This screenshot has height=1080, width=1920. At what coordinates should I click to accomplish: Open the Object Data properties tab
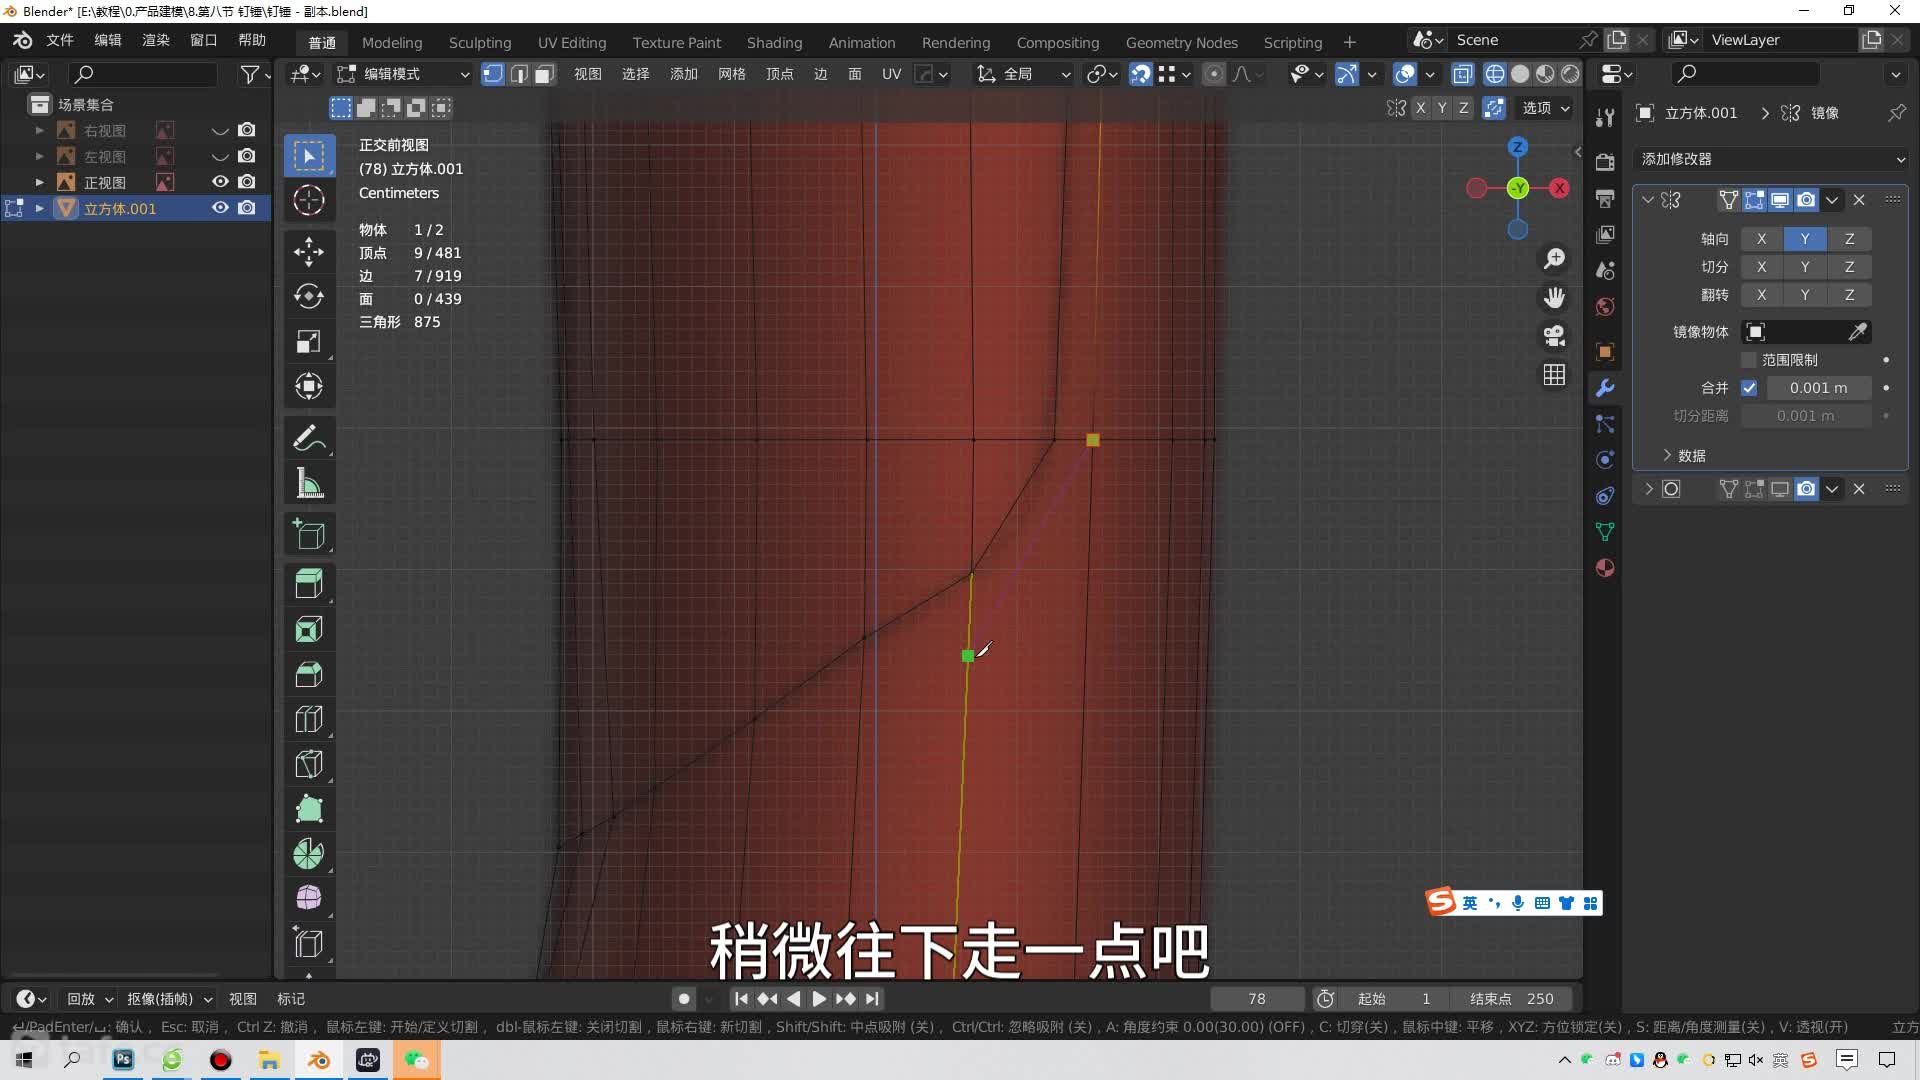pyautogui.click(x=1605, y=532)
